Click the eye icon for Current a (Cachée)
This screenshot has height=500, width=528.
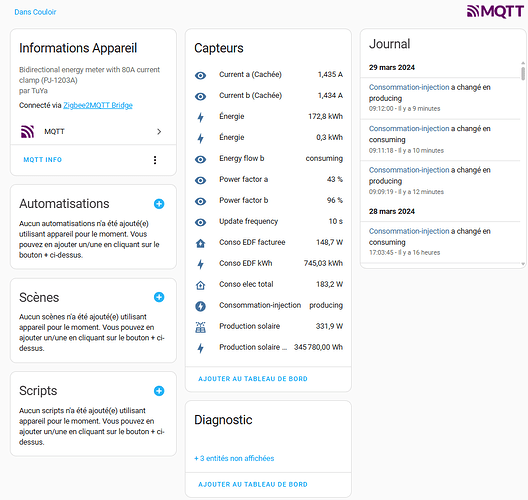click(x=200, y=75)
